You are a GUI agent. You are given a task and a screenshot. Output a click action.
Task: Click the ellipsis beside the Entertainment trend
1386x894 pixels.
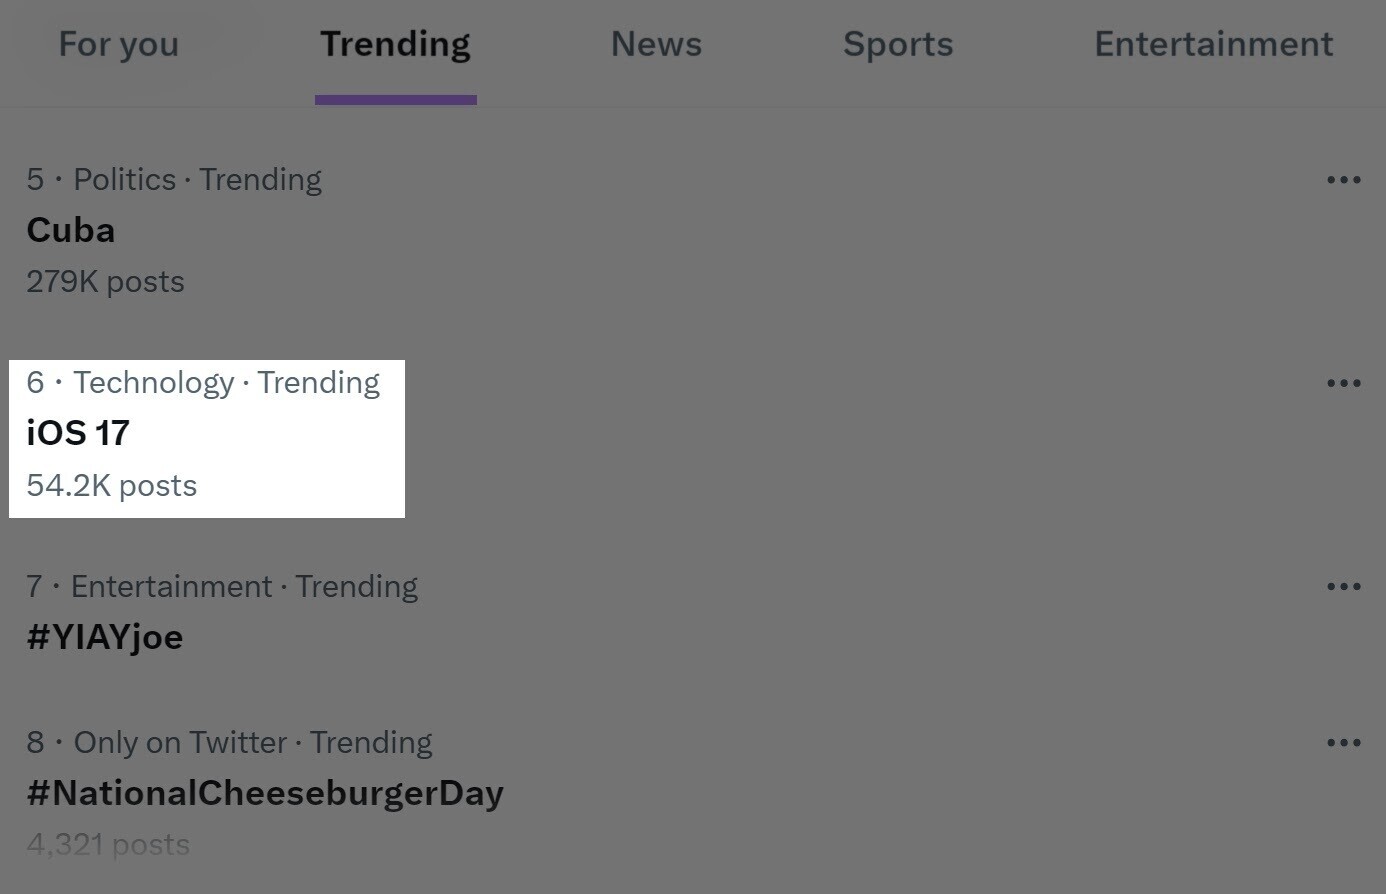click(x=1345, y=586)
